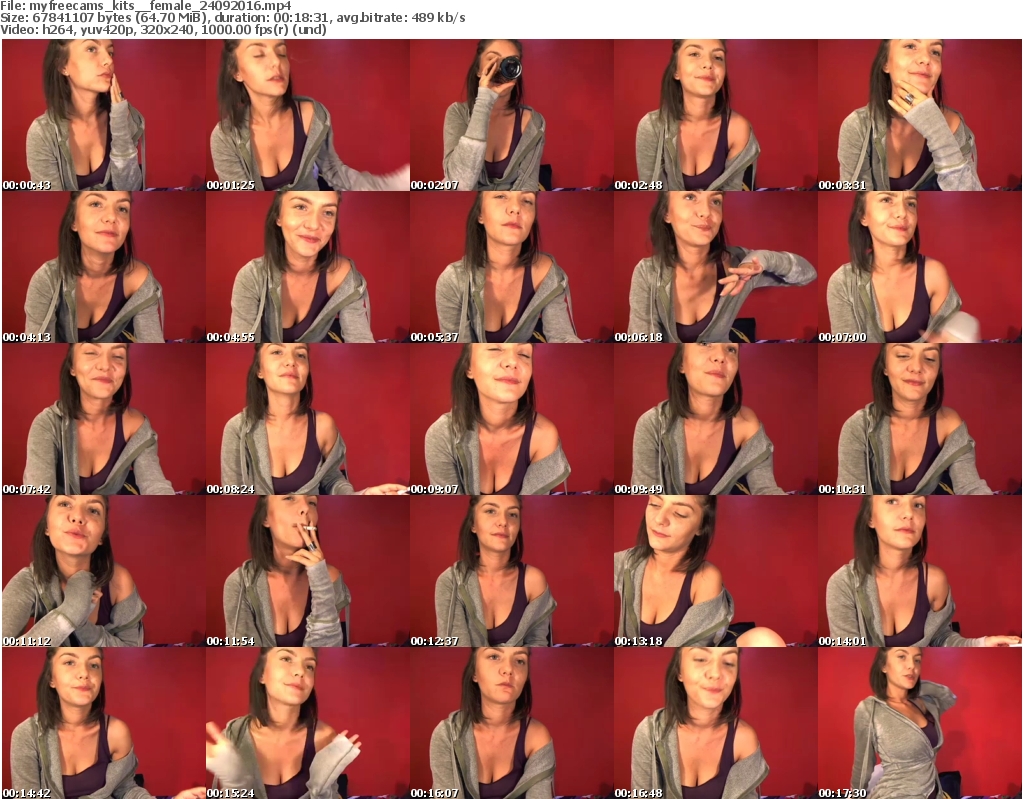Open the frame at 00:13:18

coord(715,571)
